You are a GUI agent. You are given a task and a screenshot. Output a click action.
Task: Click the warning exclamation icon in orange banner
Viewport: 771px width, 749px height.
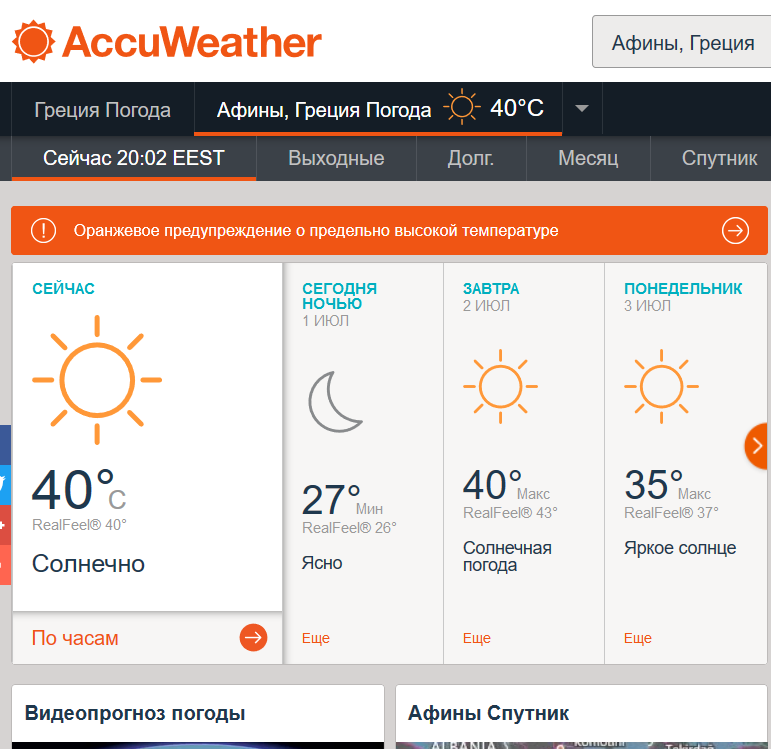pyautogui.click(x=43, y=231)
